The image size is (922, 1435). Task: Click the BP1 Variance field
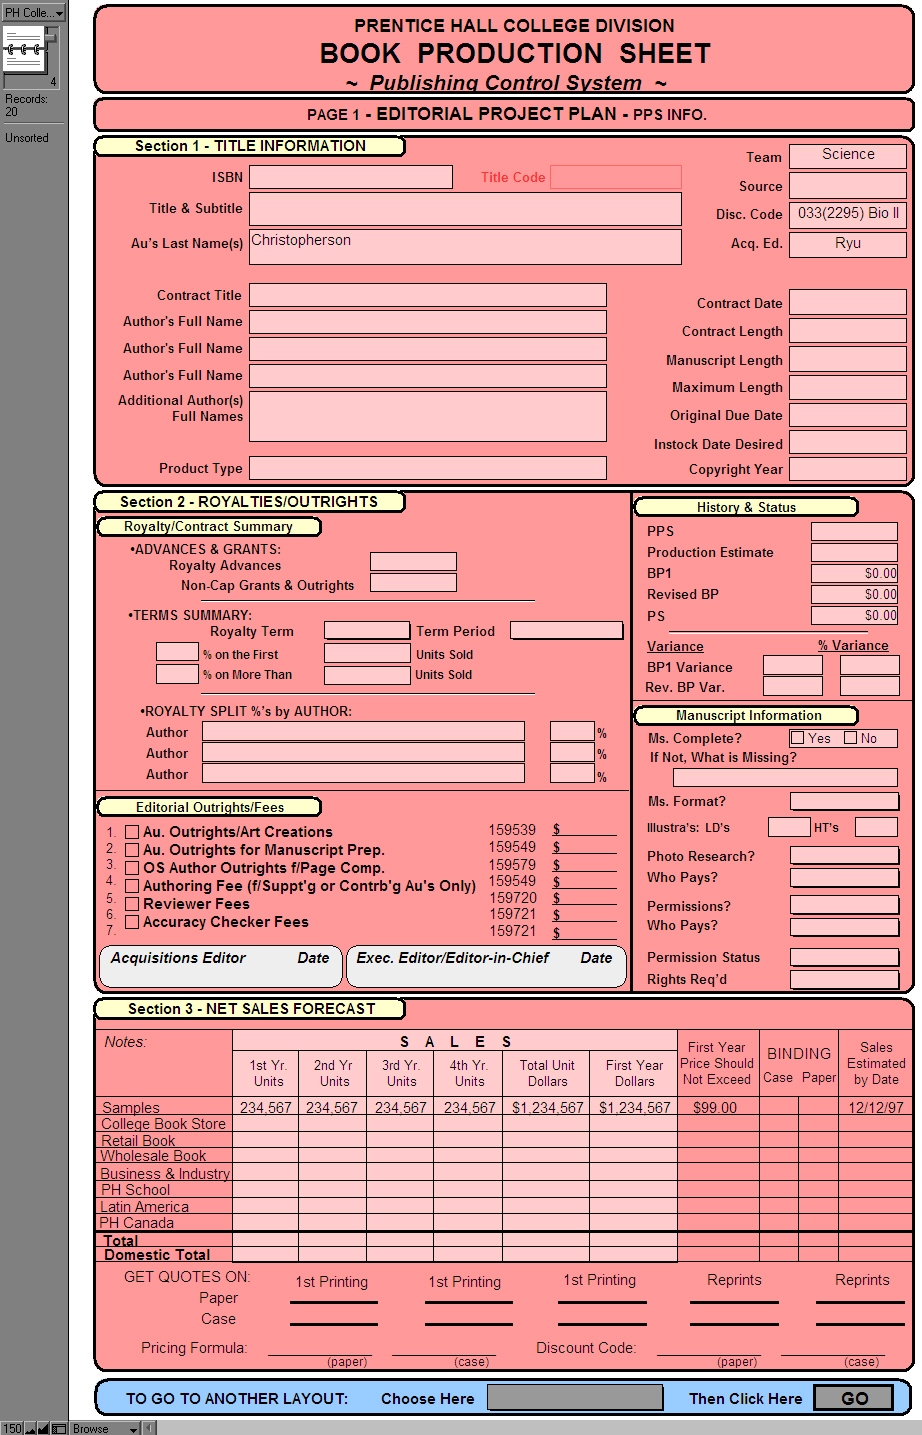(x=793, y=666)
